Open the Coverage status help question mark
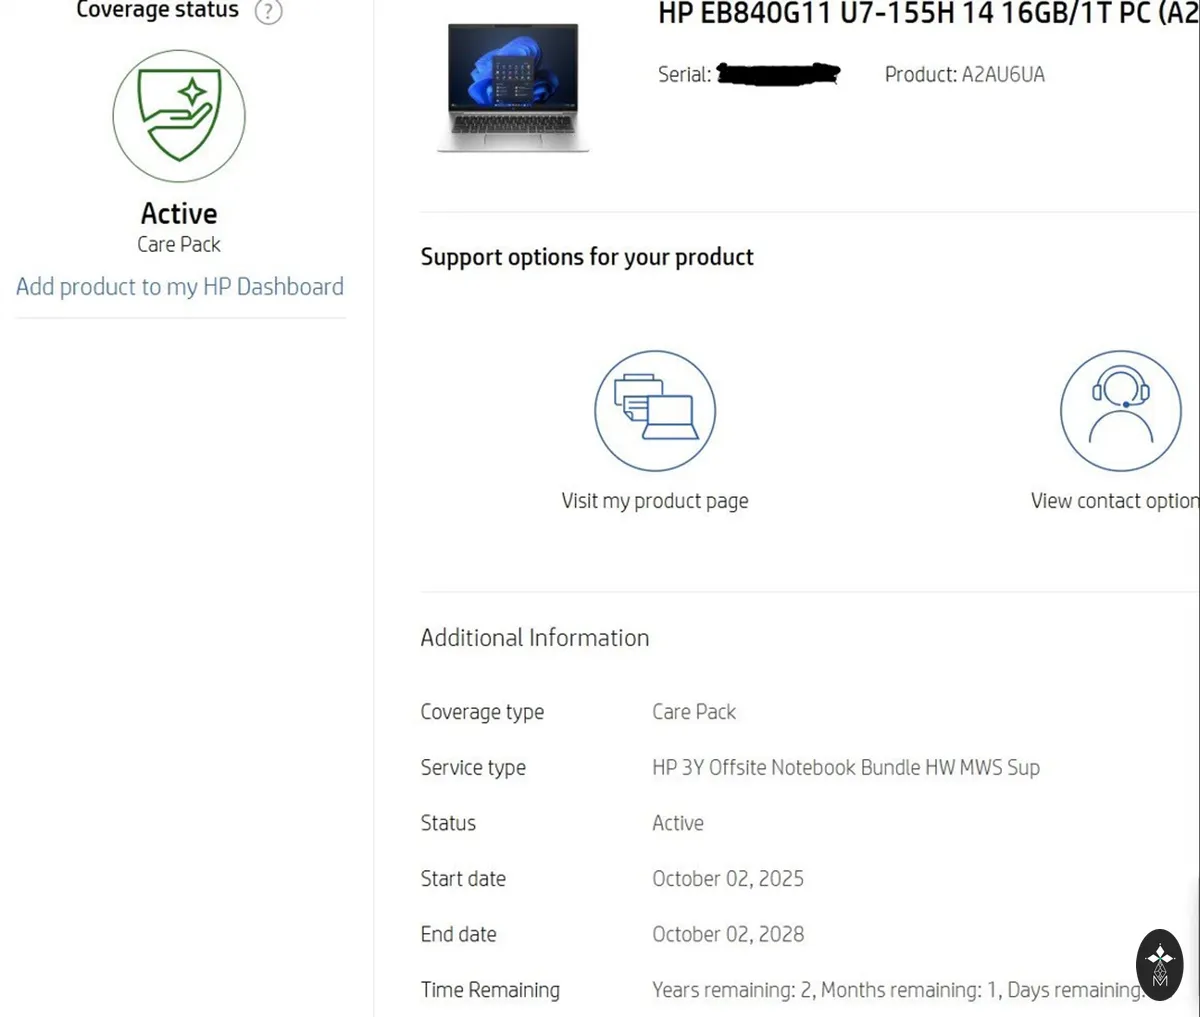 pos(268,11)
